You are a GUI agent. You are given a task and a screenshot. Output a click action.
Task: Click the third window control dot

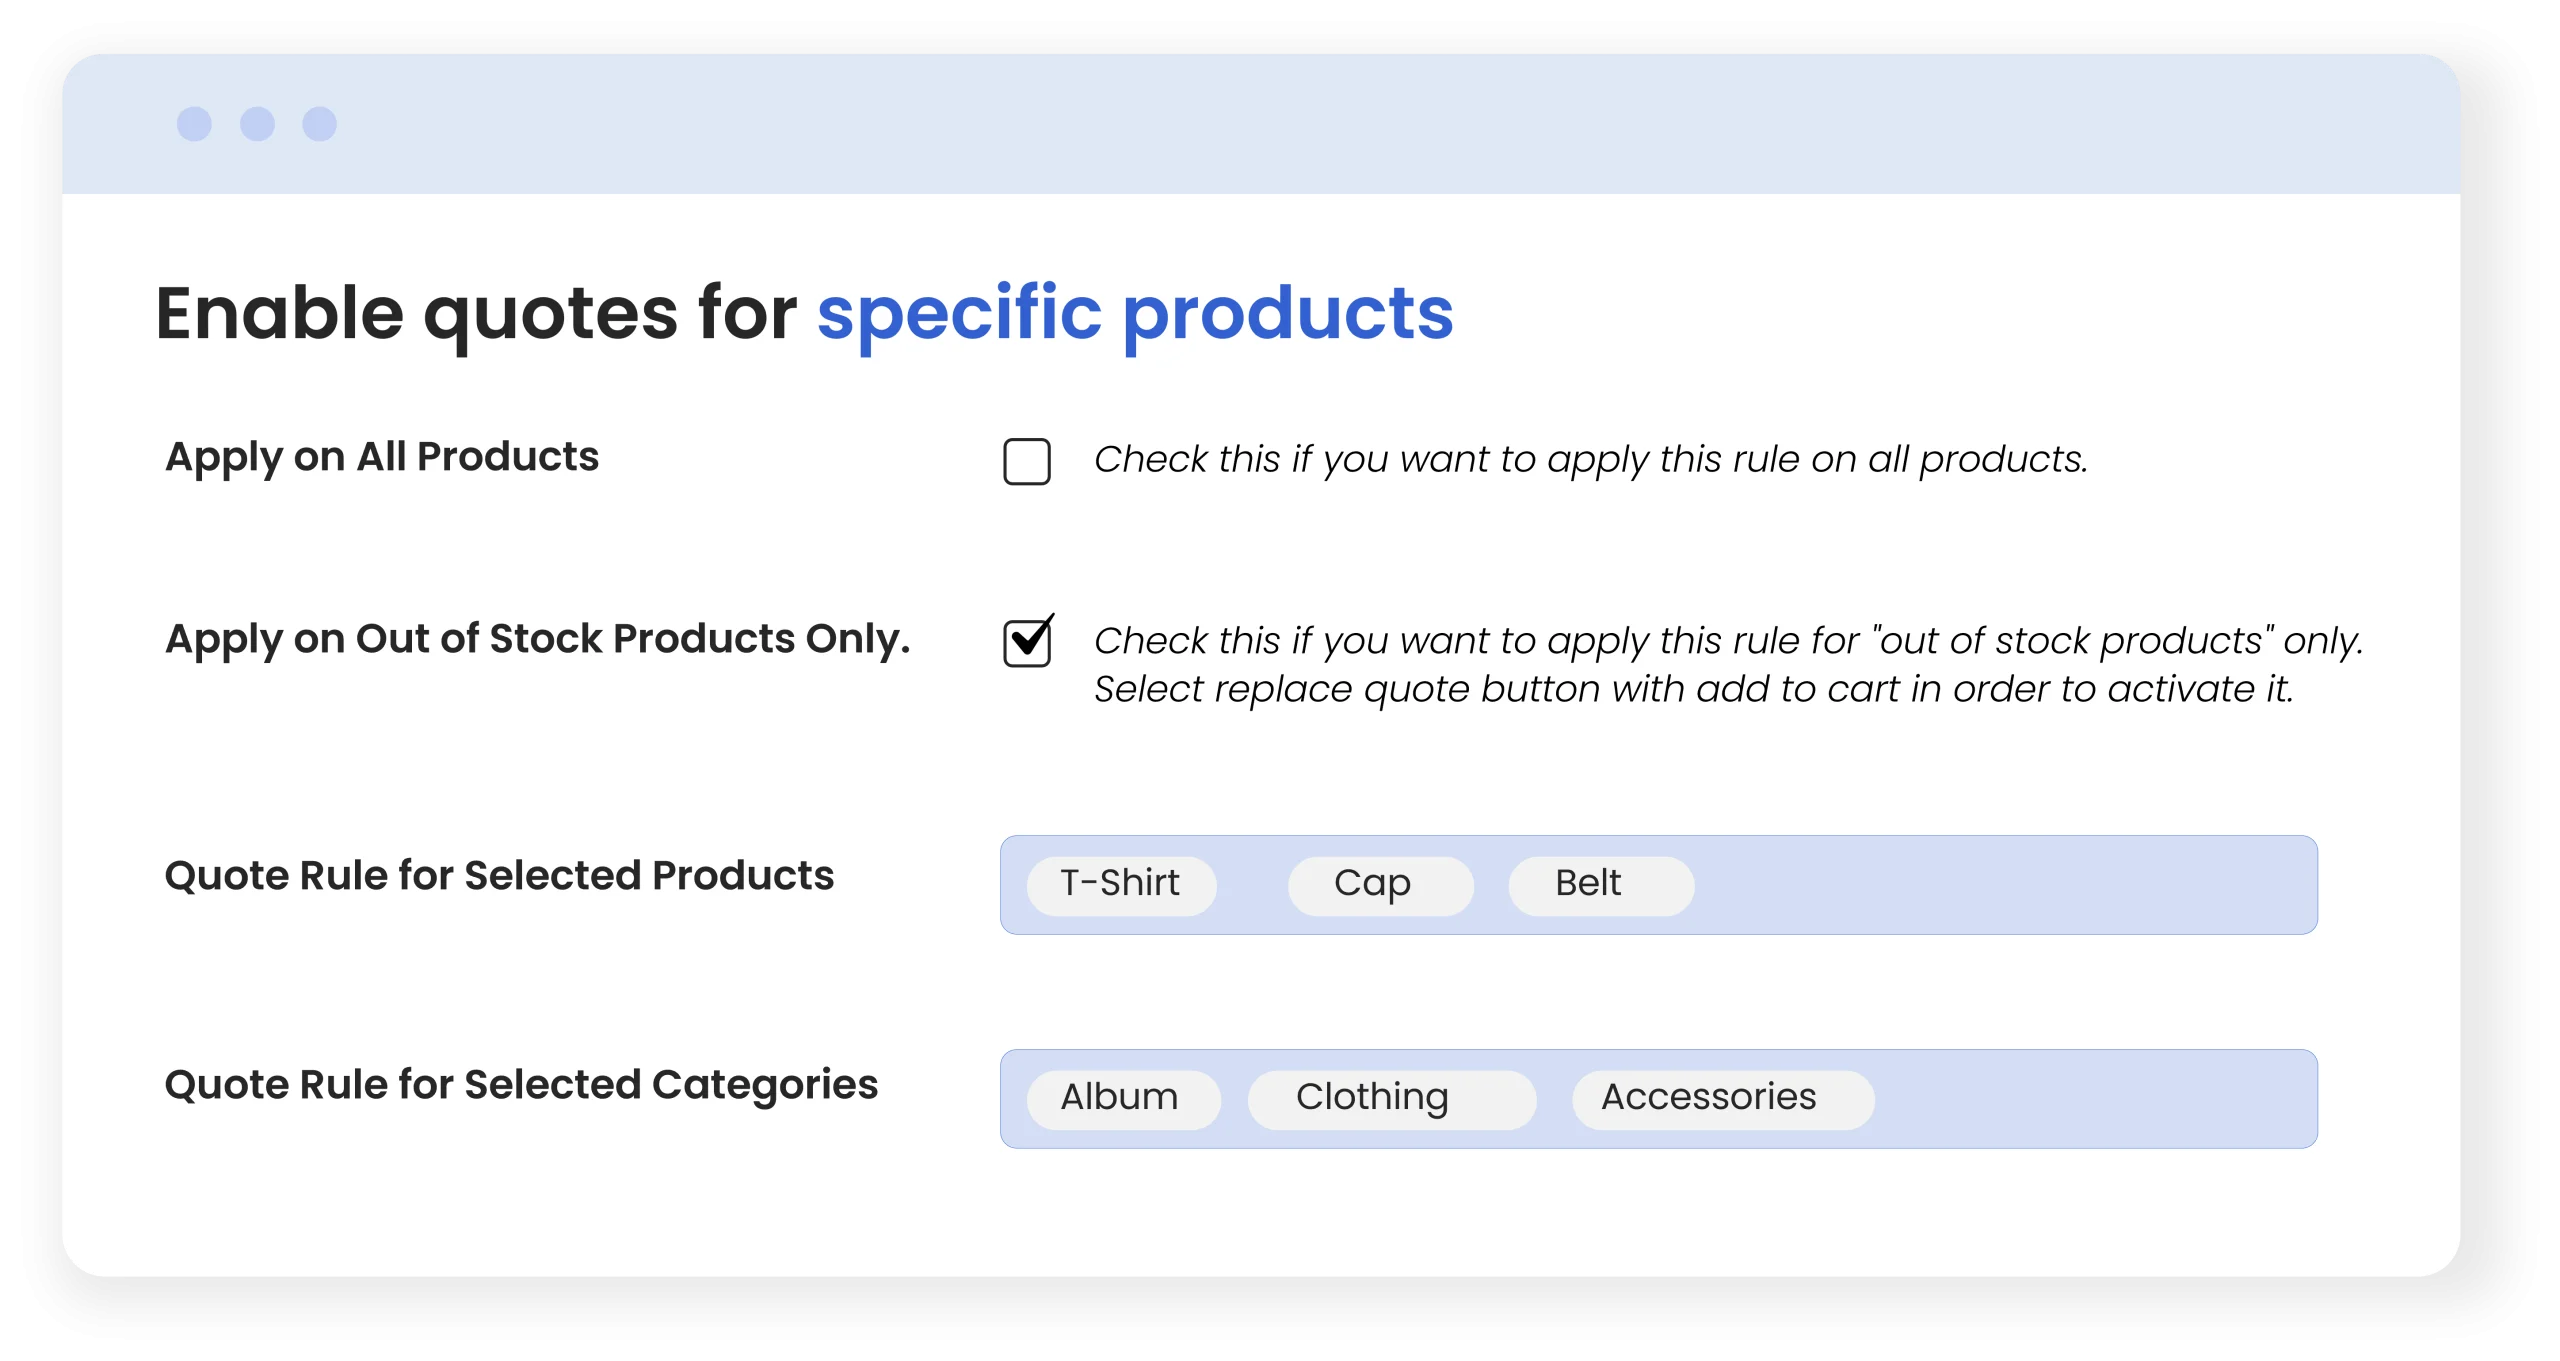click(320, 124)
